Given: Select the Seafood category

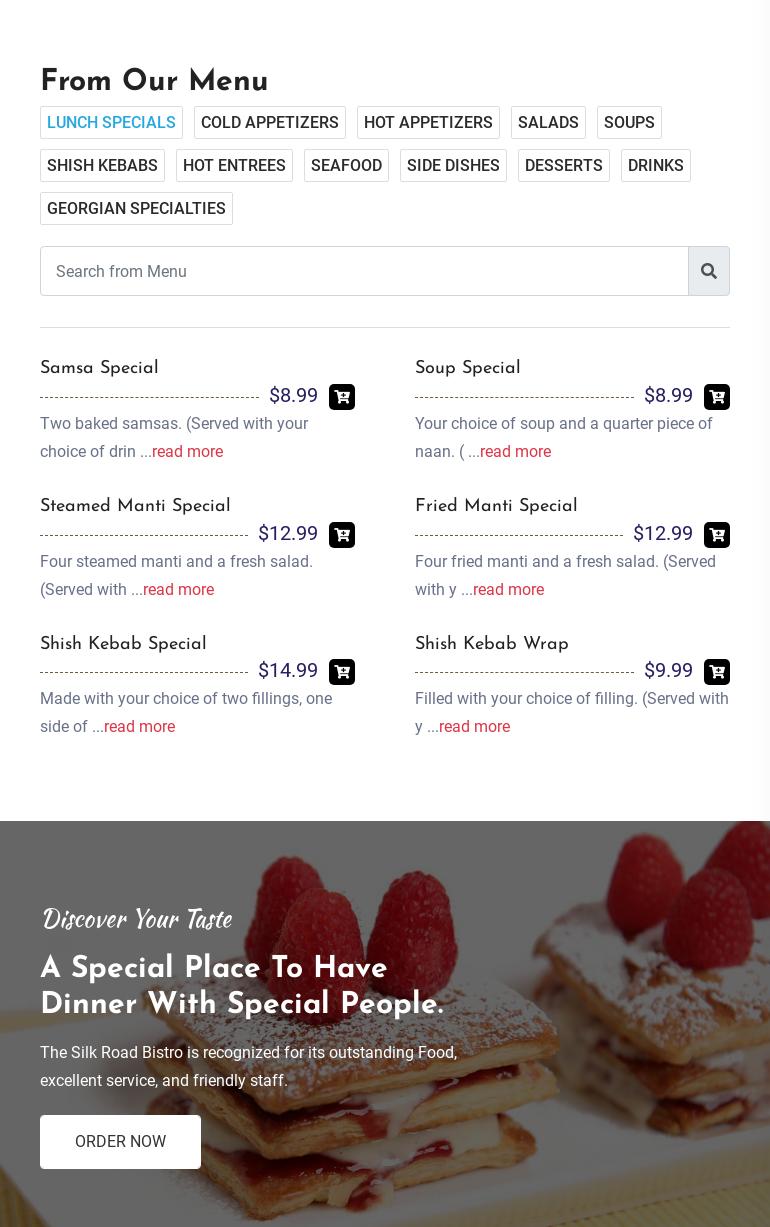Looking at the screenshot, I should (x=346, y=165).
